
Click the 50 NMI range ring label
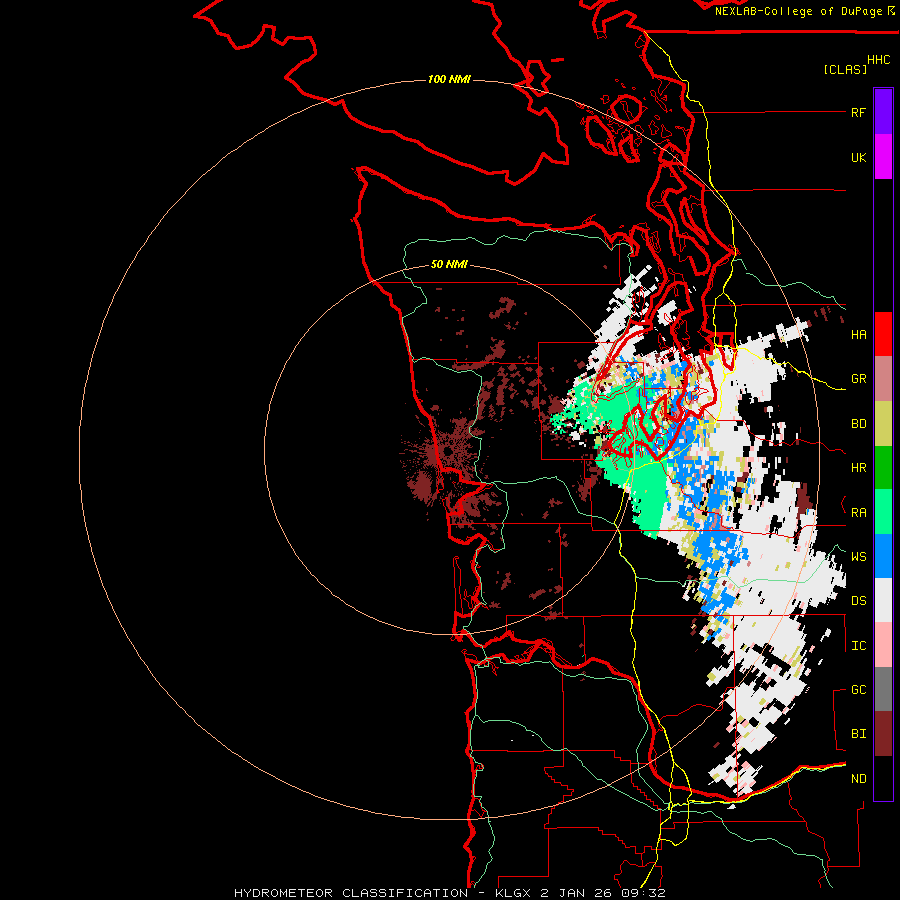click(x=449, y=264)
